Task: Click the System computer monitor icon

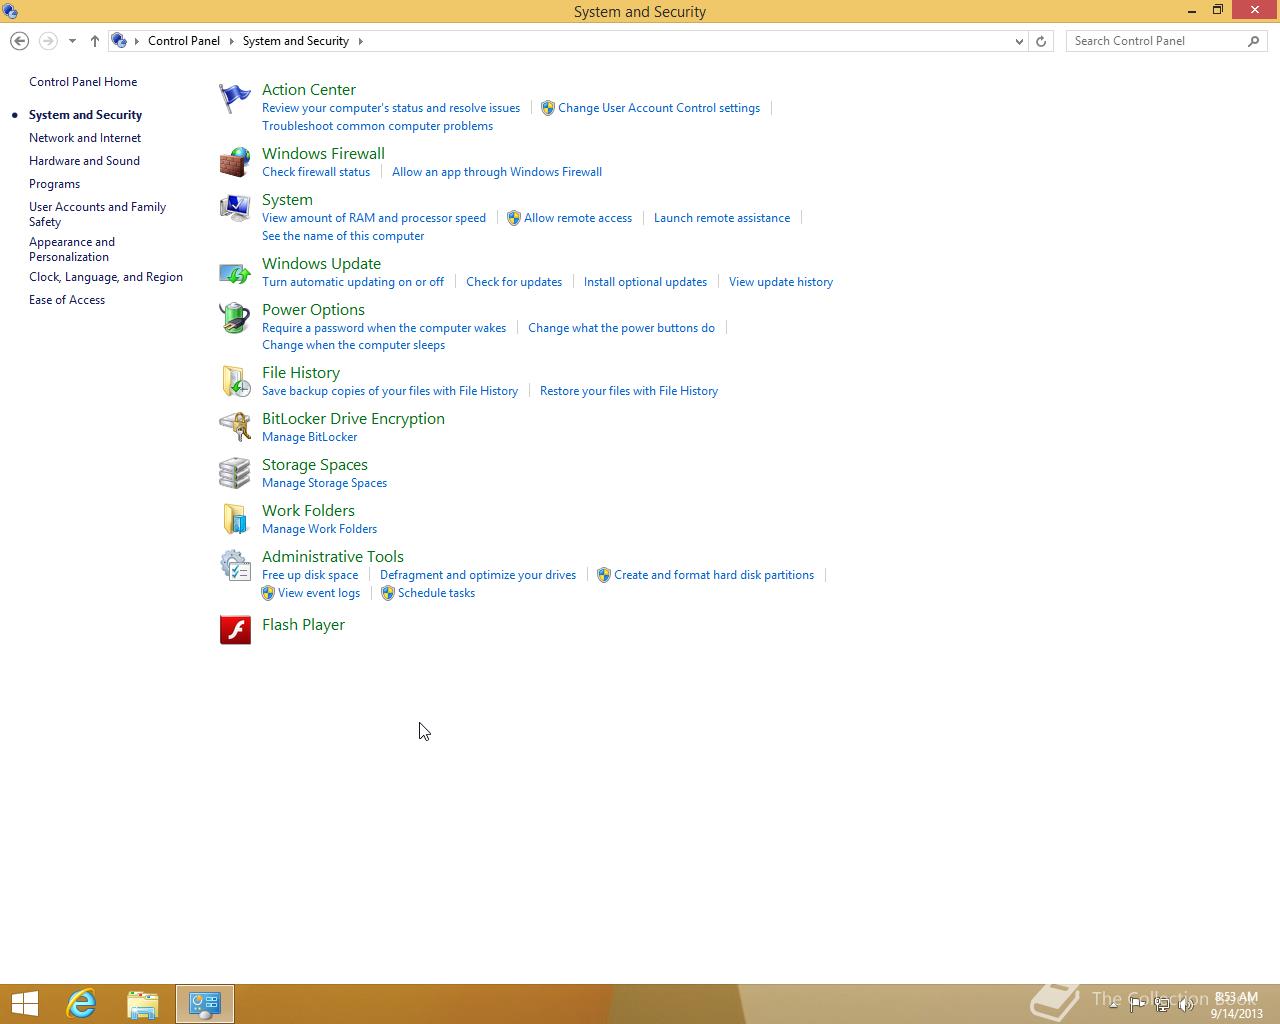Action: tap(235, 208)
